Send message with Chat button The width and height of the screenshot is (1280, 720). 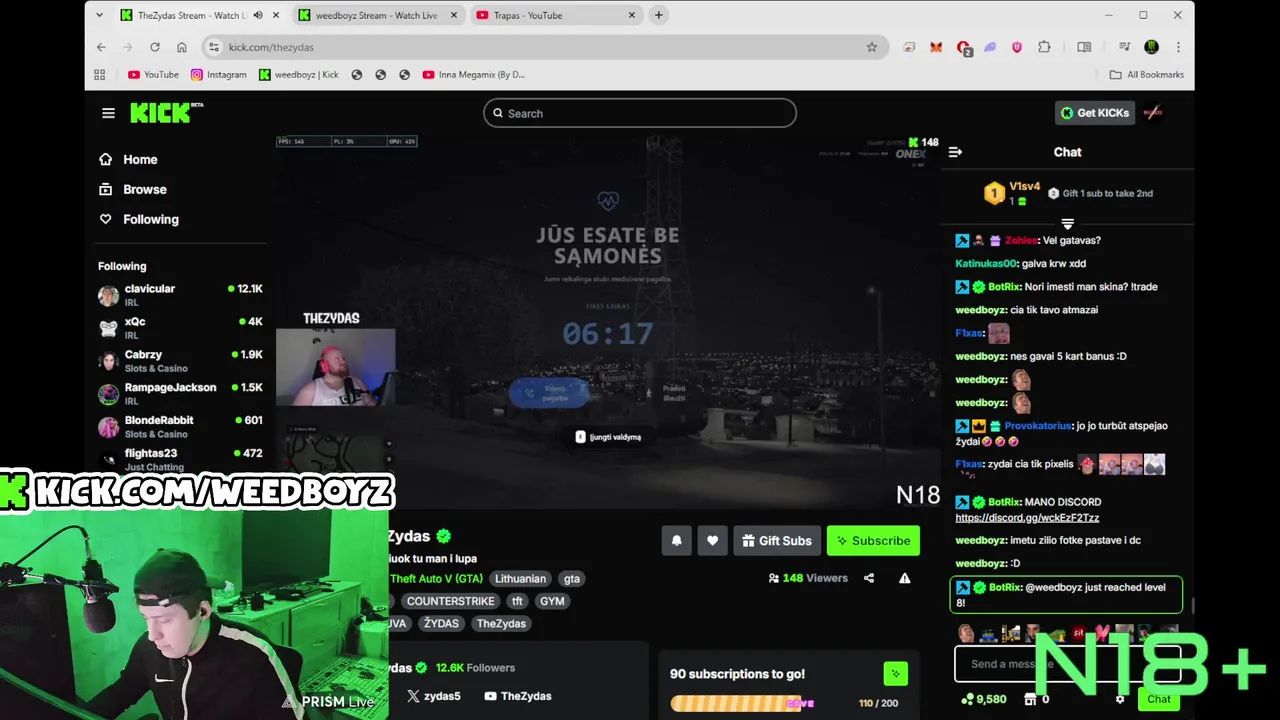click(1159, 699)
